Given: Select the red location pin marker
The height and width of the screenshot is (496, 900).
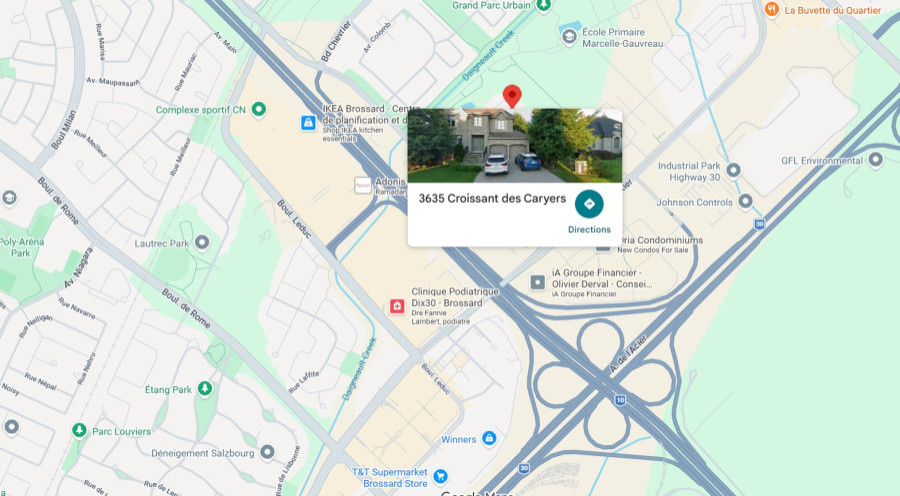Looking at the screenshot, I should (x=512, y=96).
